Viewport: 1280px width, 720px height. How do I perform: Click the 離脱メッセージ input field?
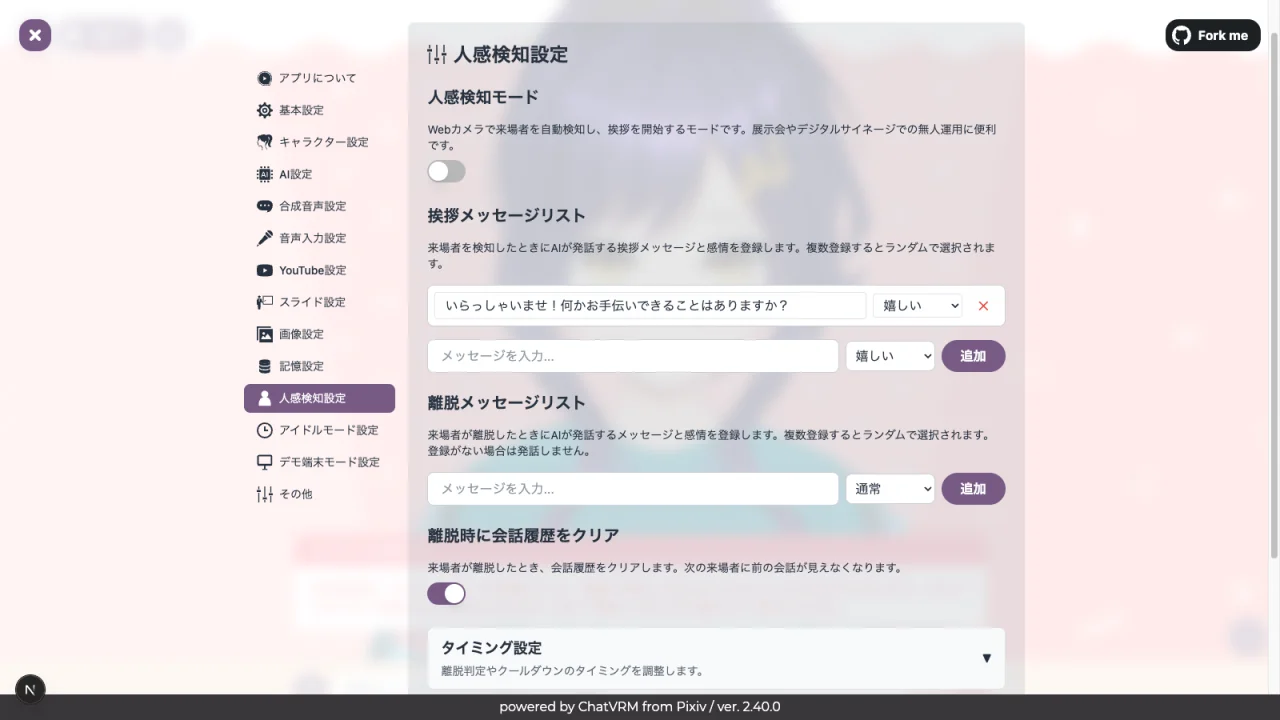[633, 489]
